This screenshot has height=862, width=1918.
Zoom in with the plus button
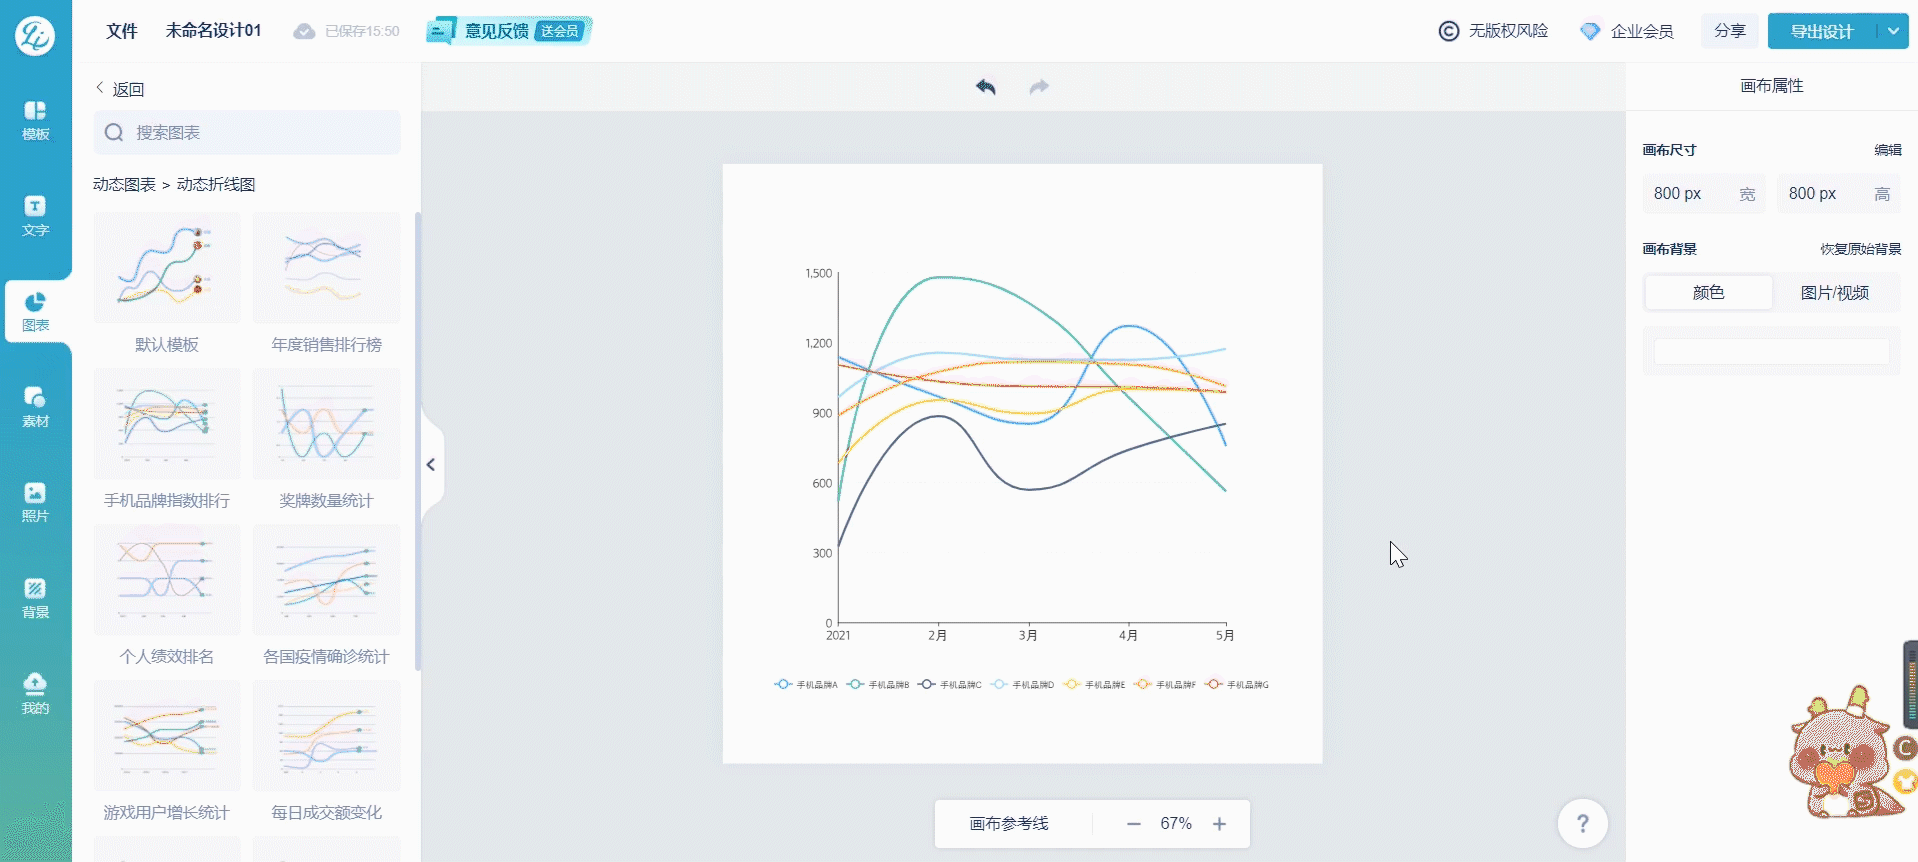[x=1219, y=824]
